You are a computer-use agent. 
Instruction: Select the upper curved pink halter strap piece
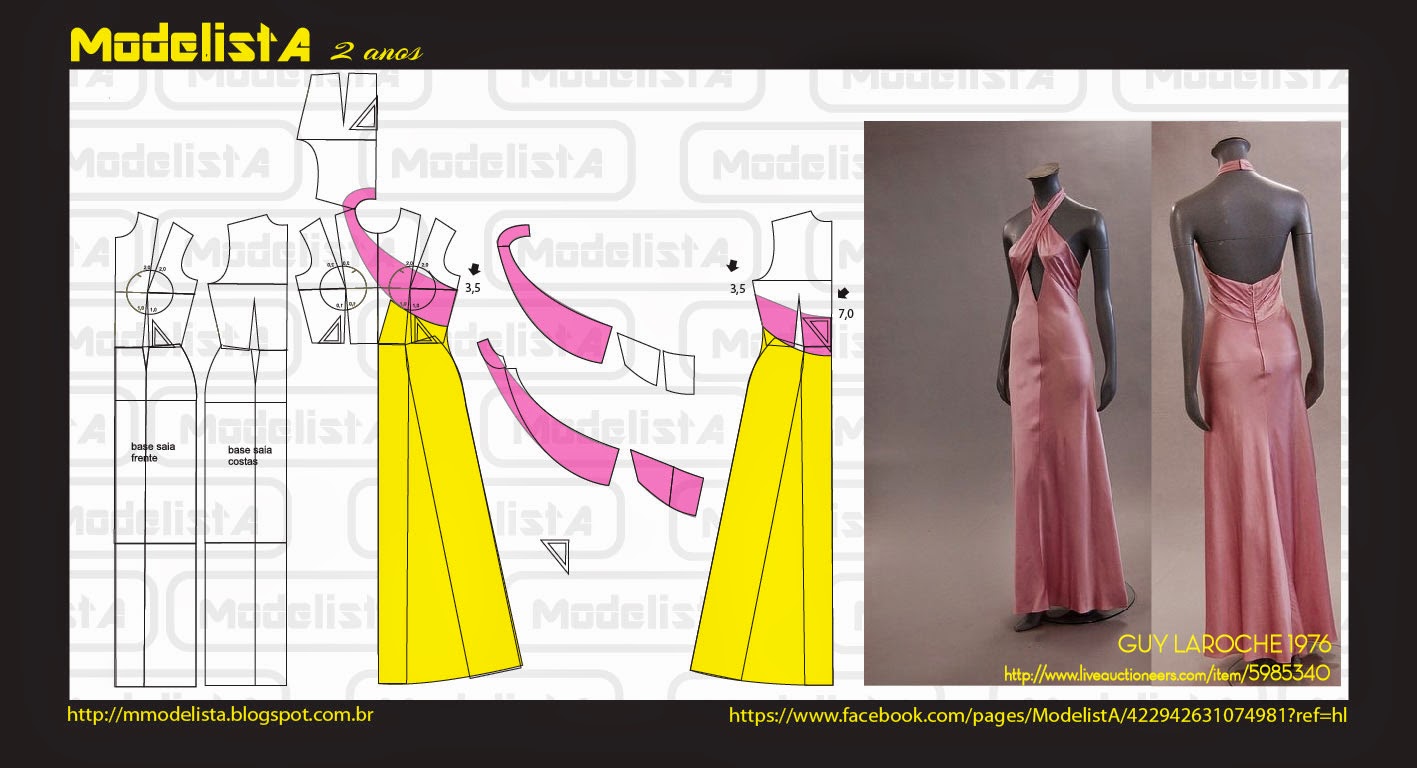point(550,295)
